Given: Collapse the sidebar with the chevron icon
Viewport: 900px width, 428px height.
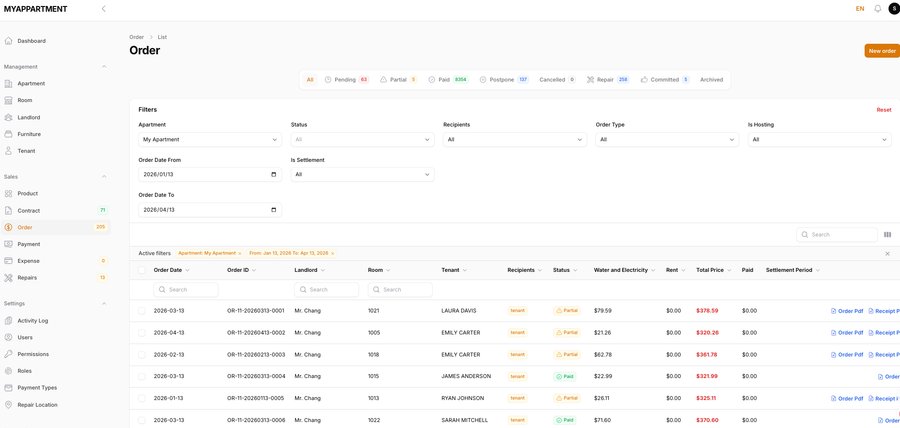Looking at the screenshot, I should (x=103, y=9).
